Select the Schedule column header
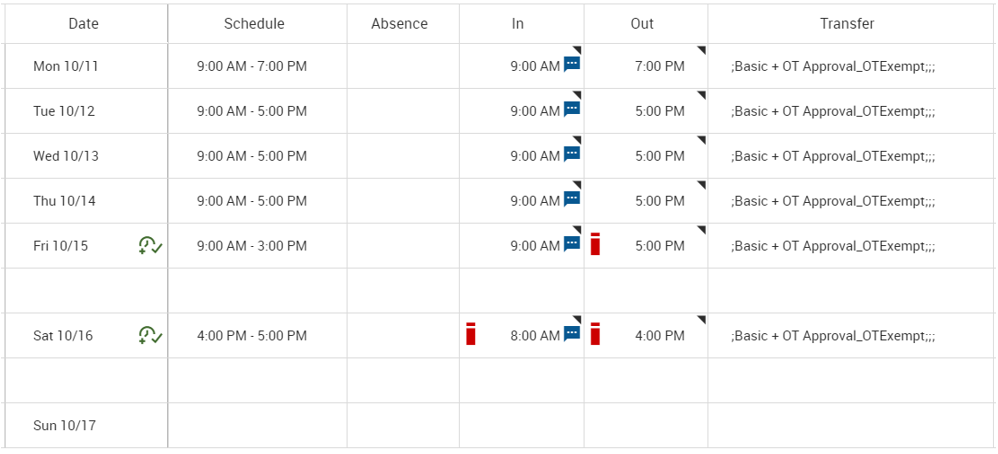The image size is (998, 454). pos(254,24)
